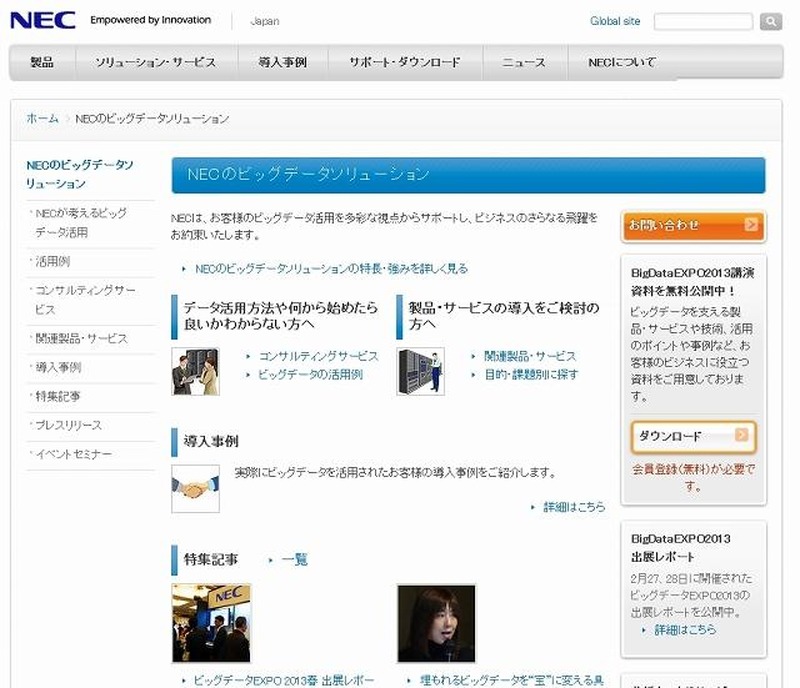Open the 一覧 link next to 特集記事
Viewport: 800px width, 688px height.
click(x=294, y=560)
